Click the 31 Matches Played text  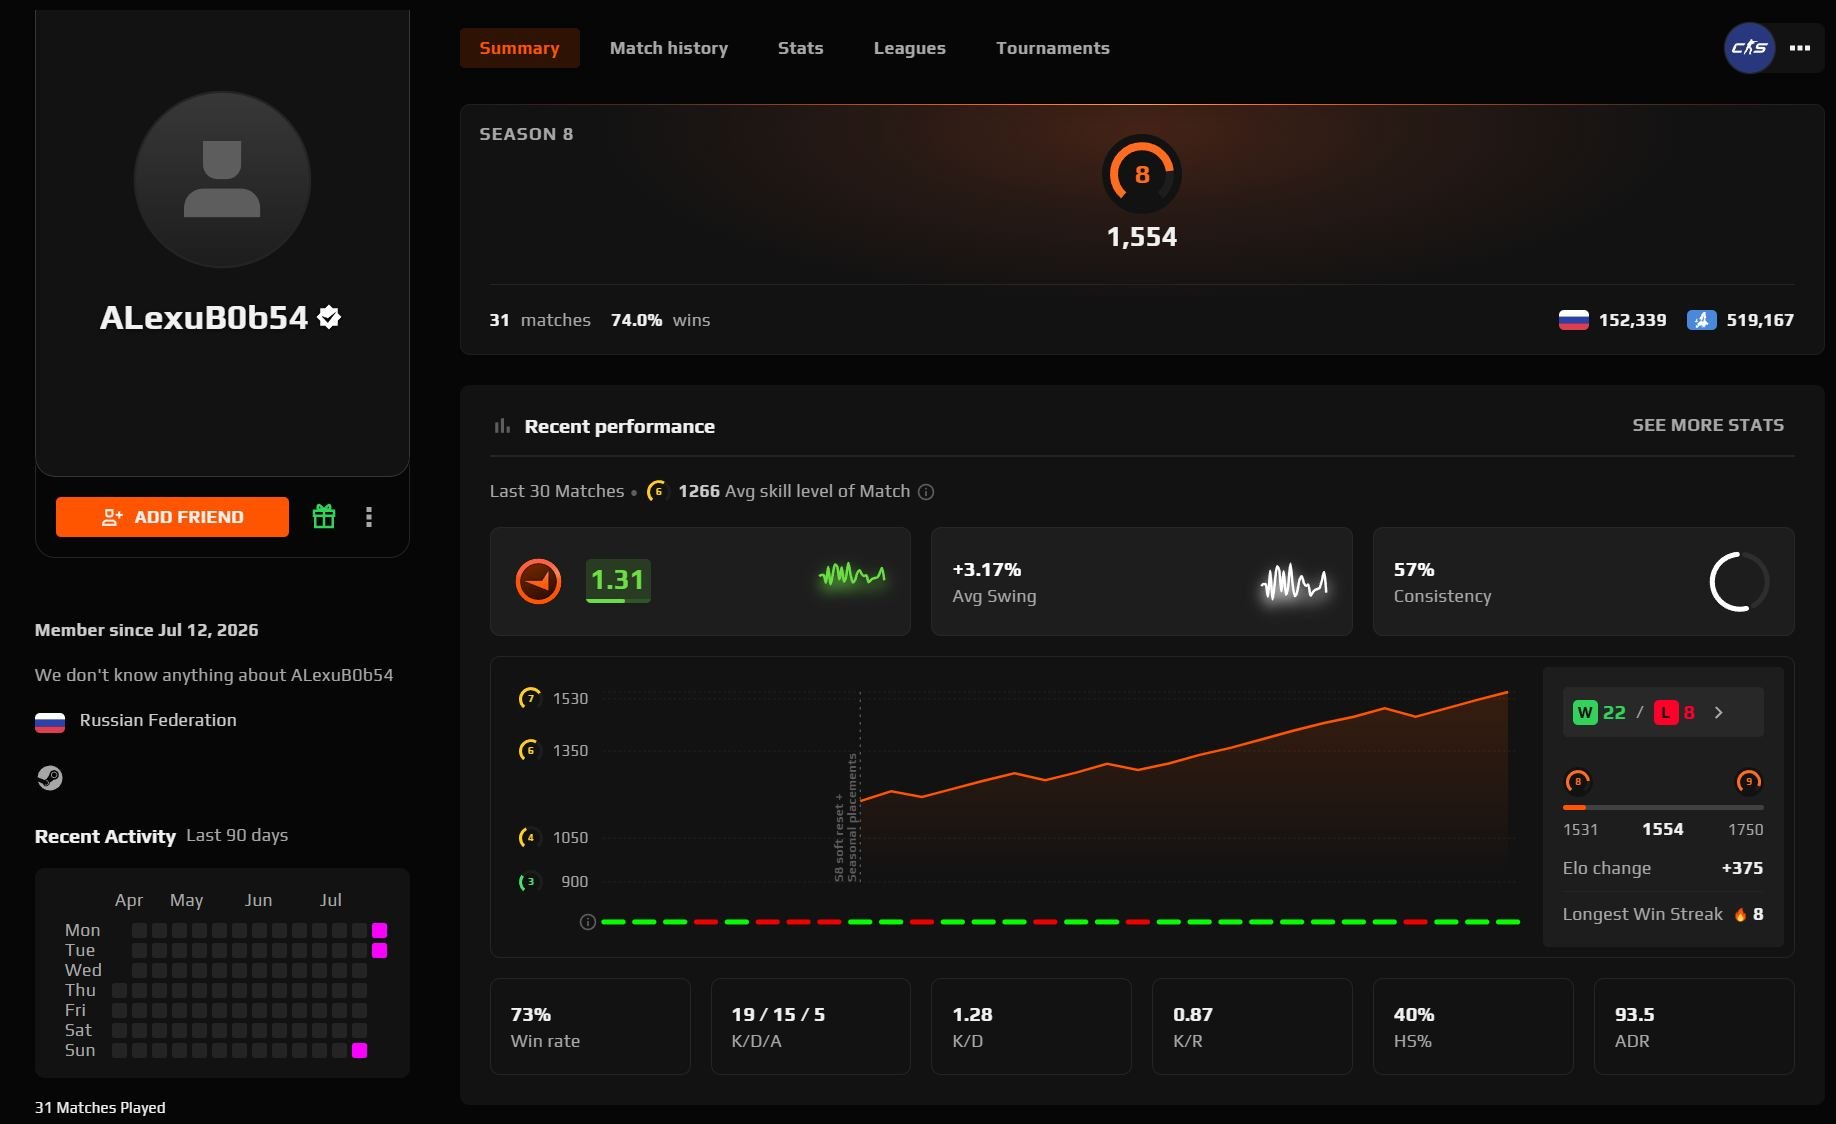point(100,1107)
